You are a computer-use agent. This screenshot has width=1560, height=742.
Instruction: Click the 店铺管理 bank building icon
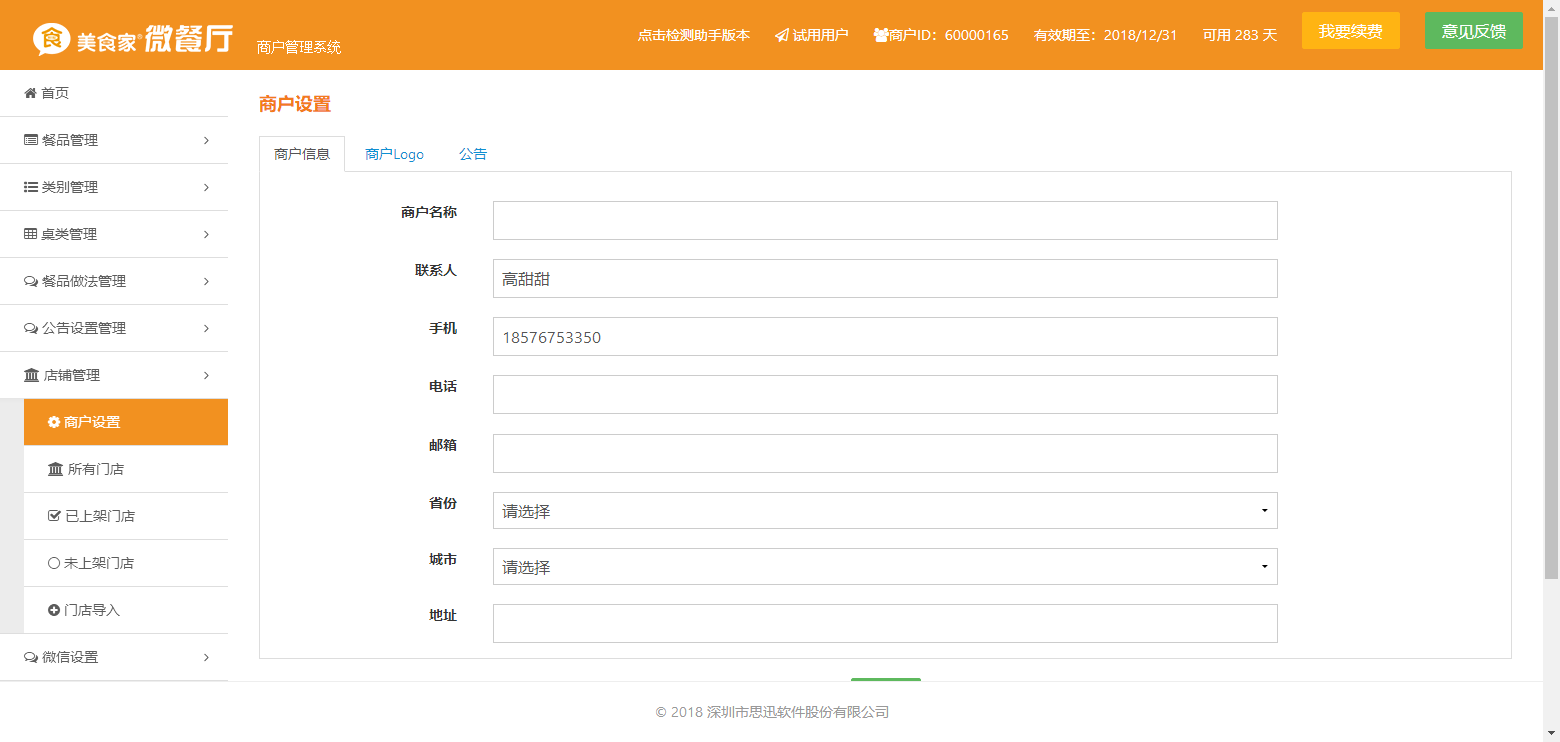(x=31, y=375)
